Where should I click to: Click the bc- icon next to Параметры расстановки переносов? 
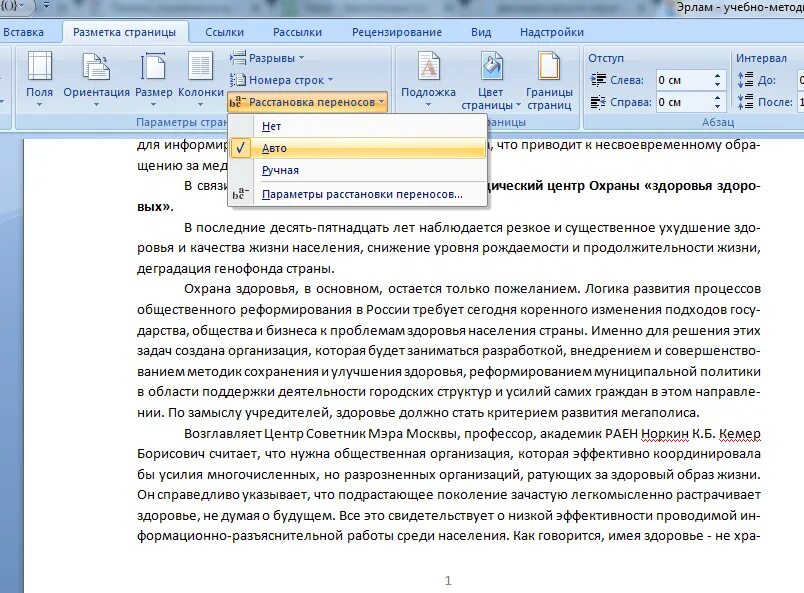(x=240, y=194)
